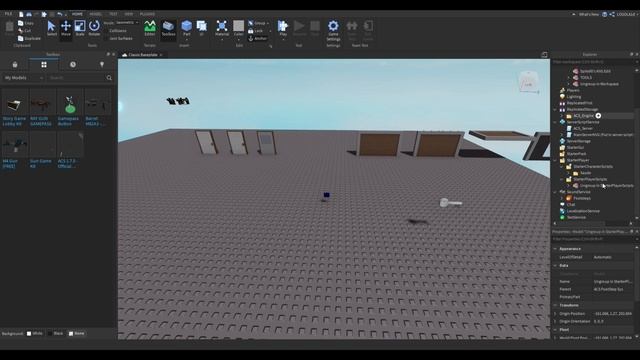Focus the Toolbox search field
The width and height of the screenshot is (640, 360).
pyautogui.click(x=76, y=78)
